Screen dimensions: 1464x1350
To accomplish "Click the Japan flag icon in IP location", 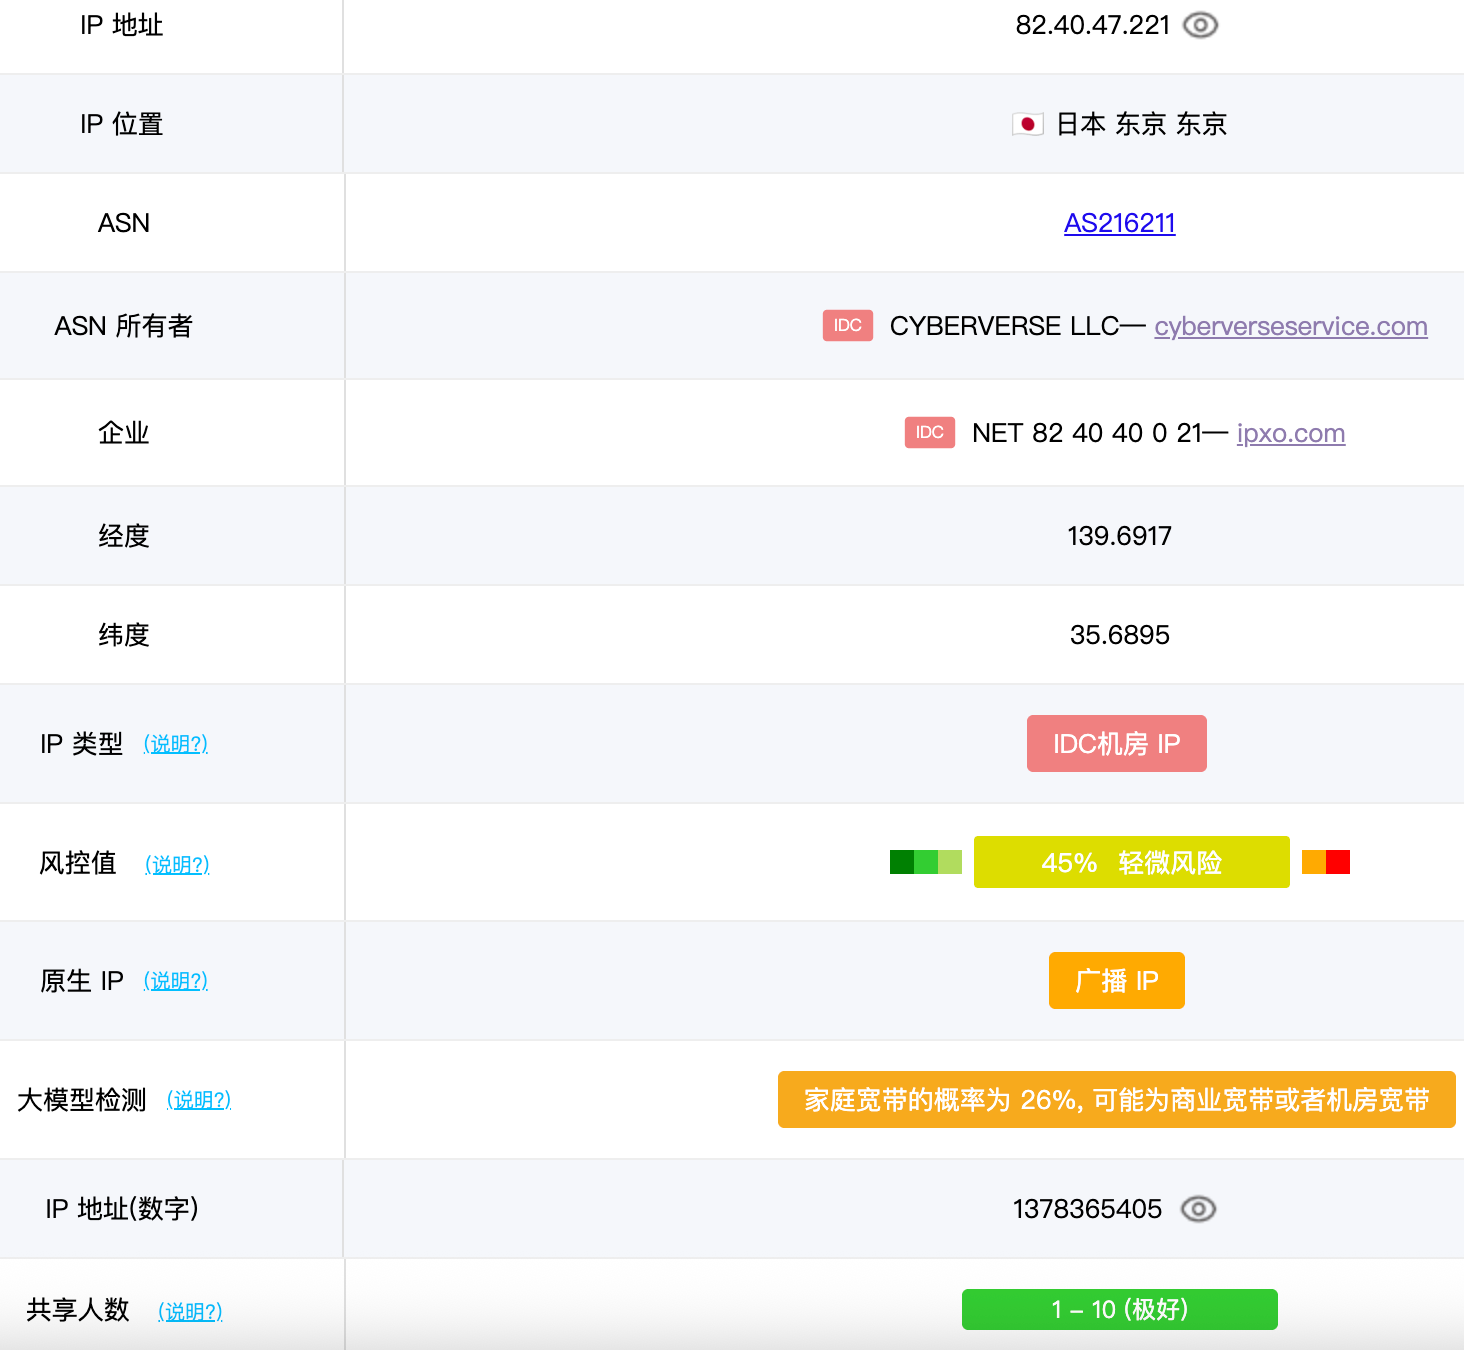I will (x=1027, y=124).
